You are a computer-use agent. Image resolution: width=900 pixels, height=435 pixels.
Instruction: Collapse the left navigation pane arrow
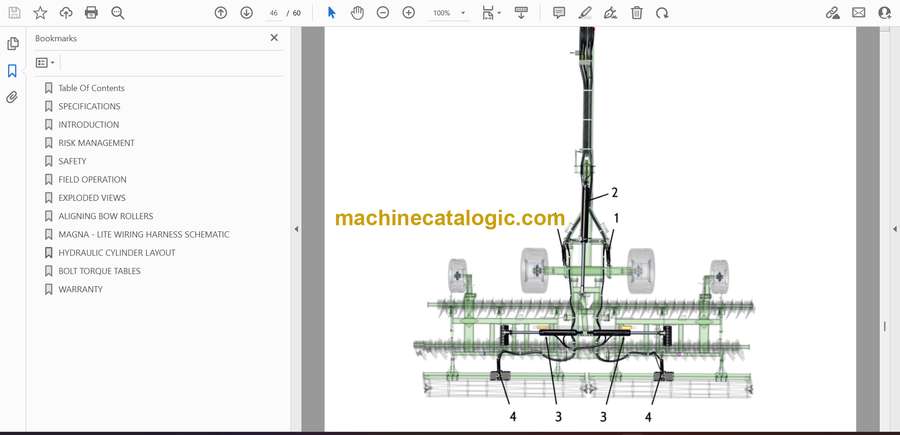(x=296, y=229)
